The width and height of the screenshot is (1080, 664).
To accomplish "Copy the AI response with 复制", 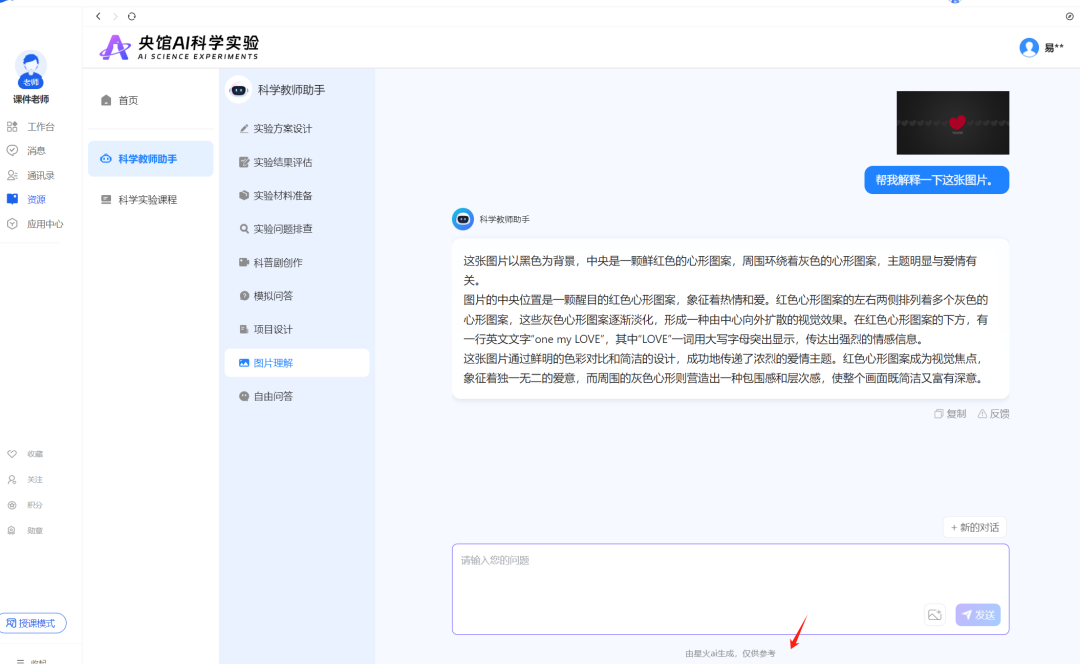I will click(x=950, y=414).
